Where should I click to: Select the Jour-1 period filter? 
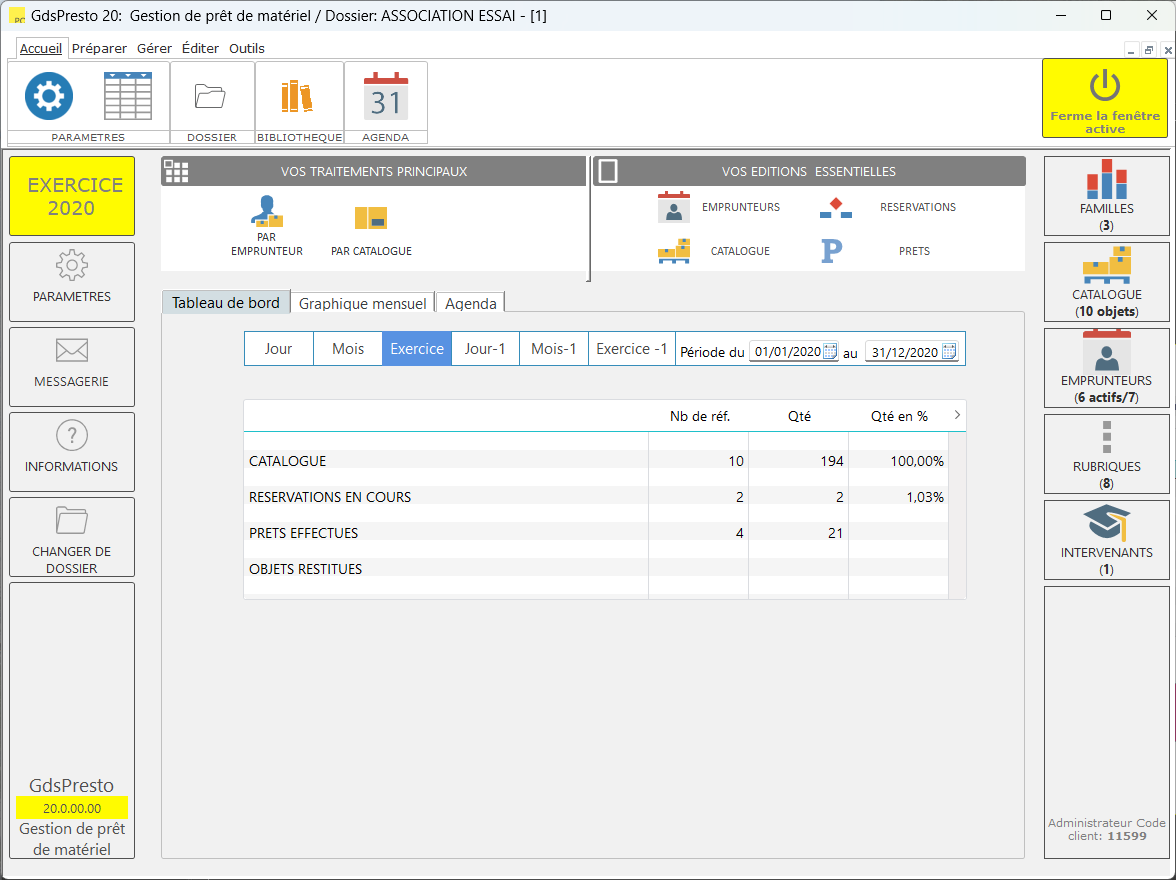(x=485, y=349)
